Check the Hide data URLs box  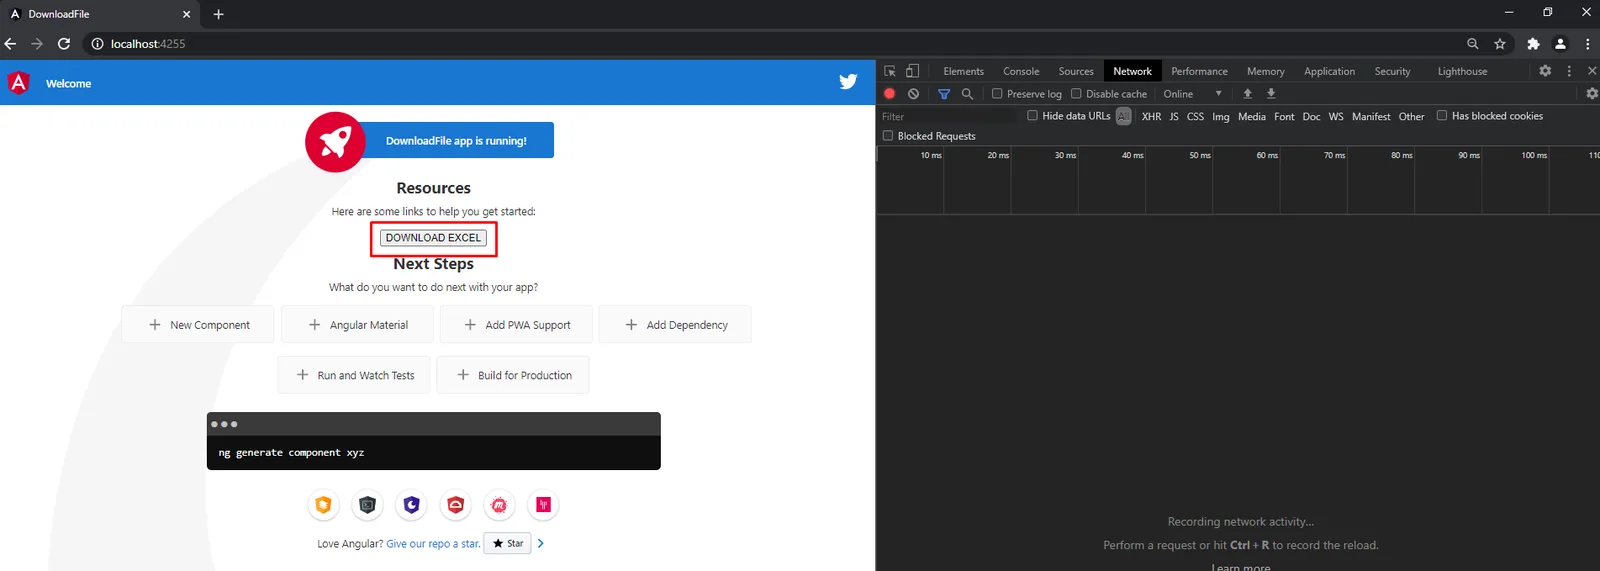tap(1032, 115)
